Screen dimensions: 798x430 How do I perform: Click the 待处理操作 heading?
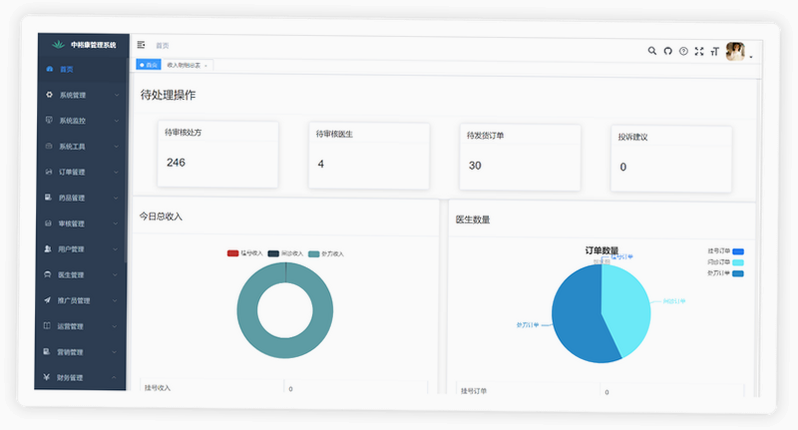[x=168, y=95]
